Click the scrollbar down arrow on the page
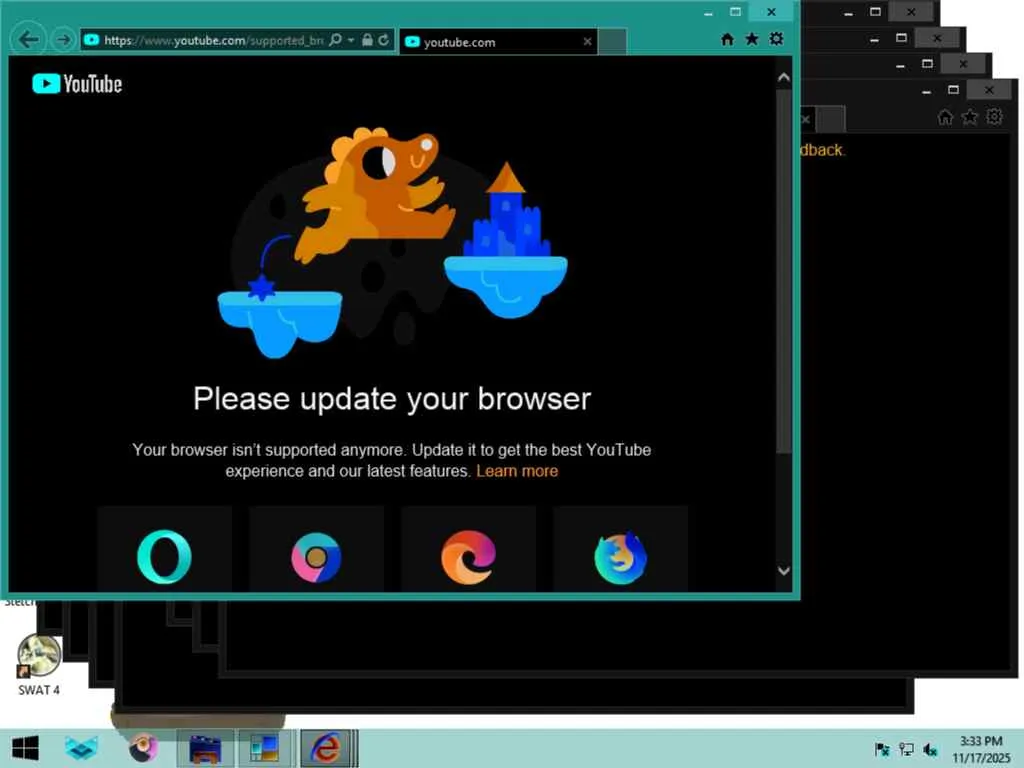 tap(784, 571)
